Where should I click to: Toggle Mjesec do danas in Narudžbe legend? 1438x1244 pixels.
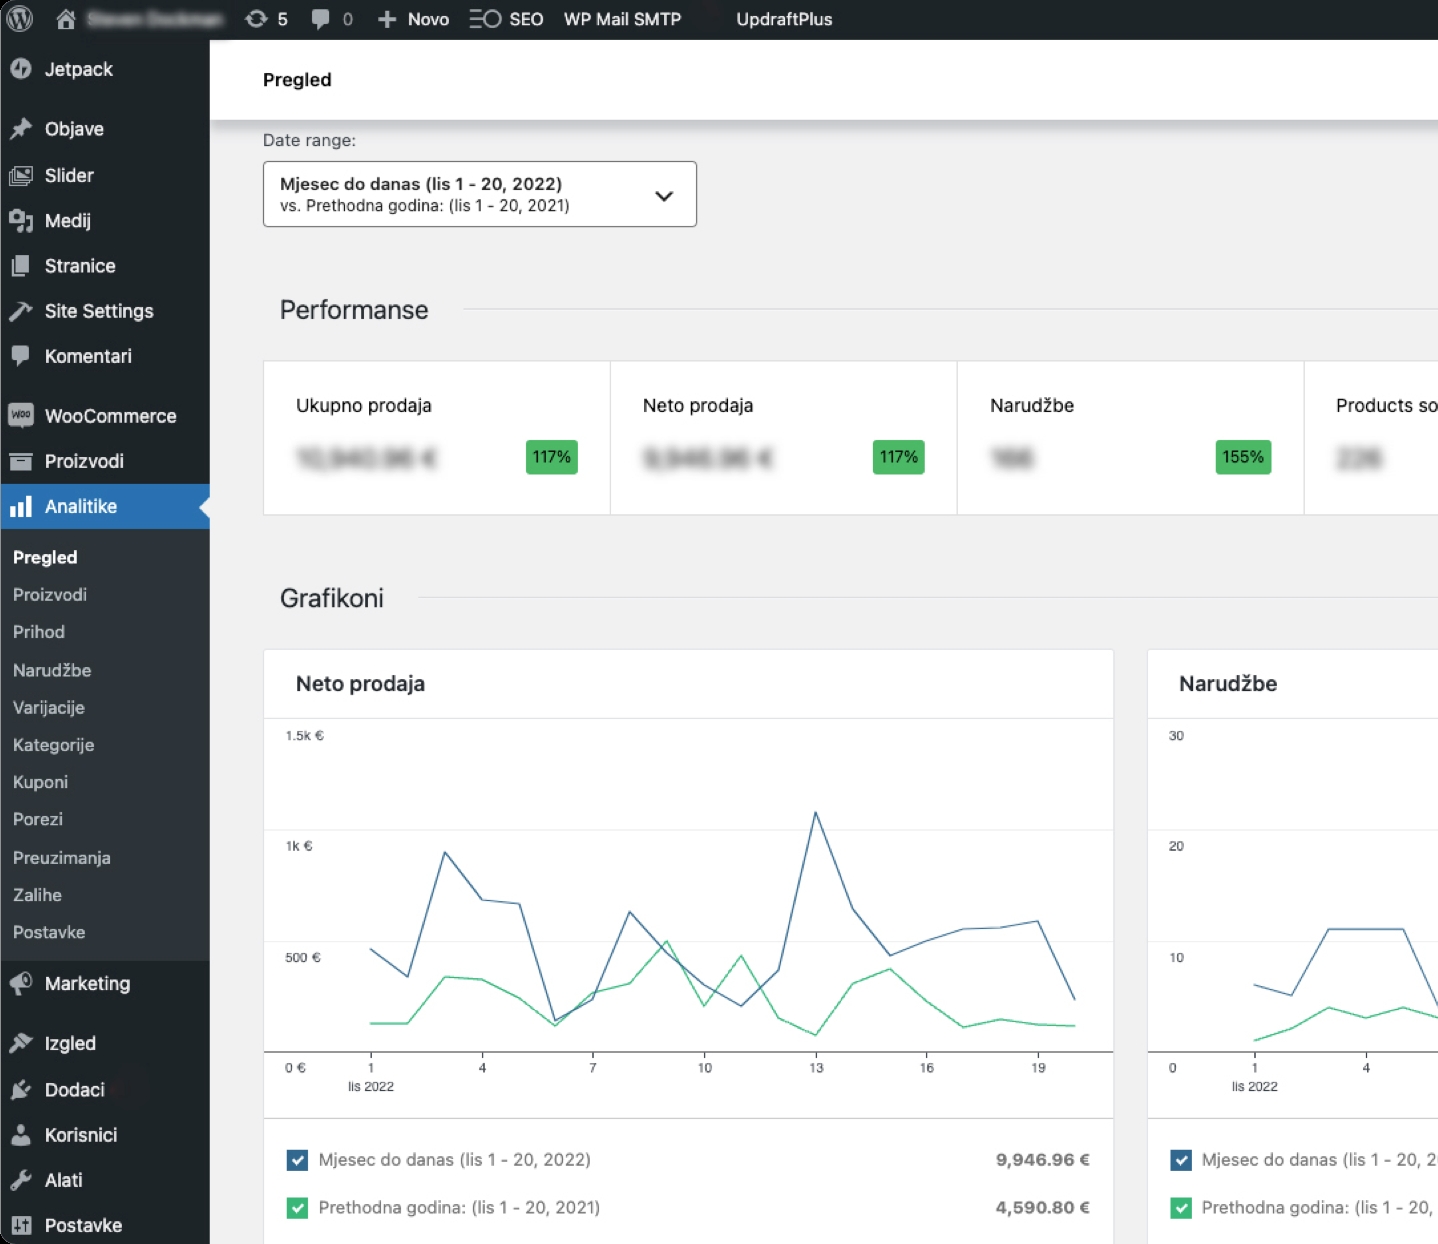[1181, 1160]
